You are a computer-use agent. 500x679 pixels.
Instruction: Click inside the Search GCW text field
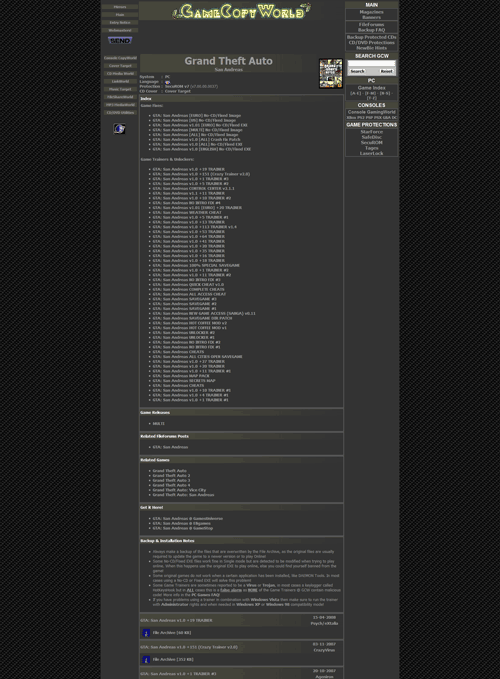[371, 64]
